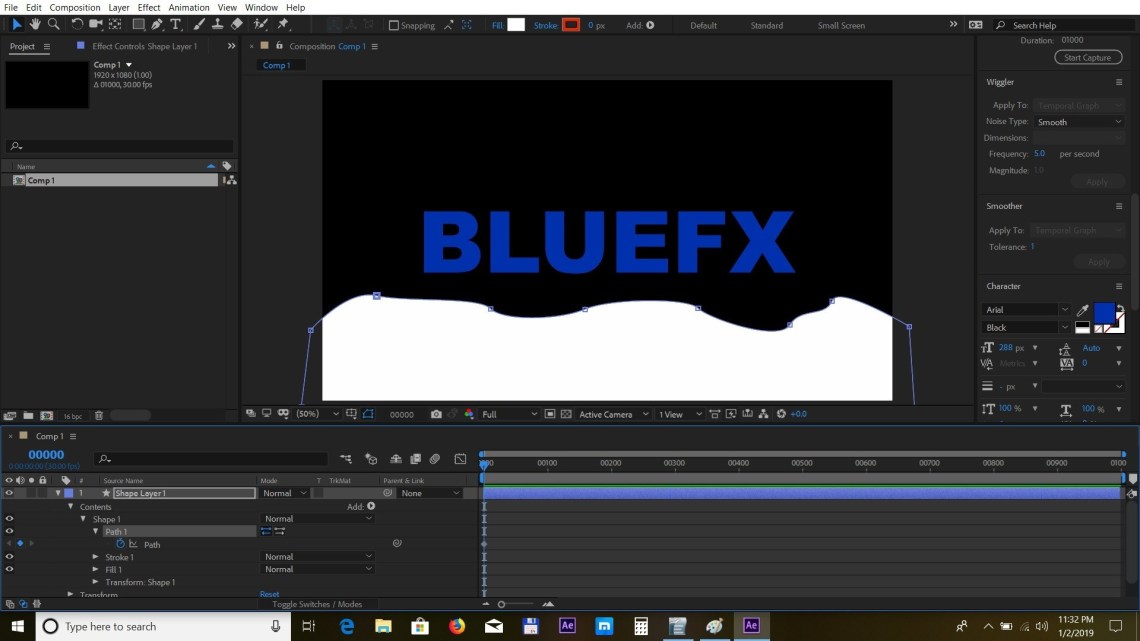The image size is (1140, 641).
Task: Create a new composition from Project panel
Action: [47, 416]
